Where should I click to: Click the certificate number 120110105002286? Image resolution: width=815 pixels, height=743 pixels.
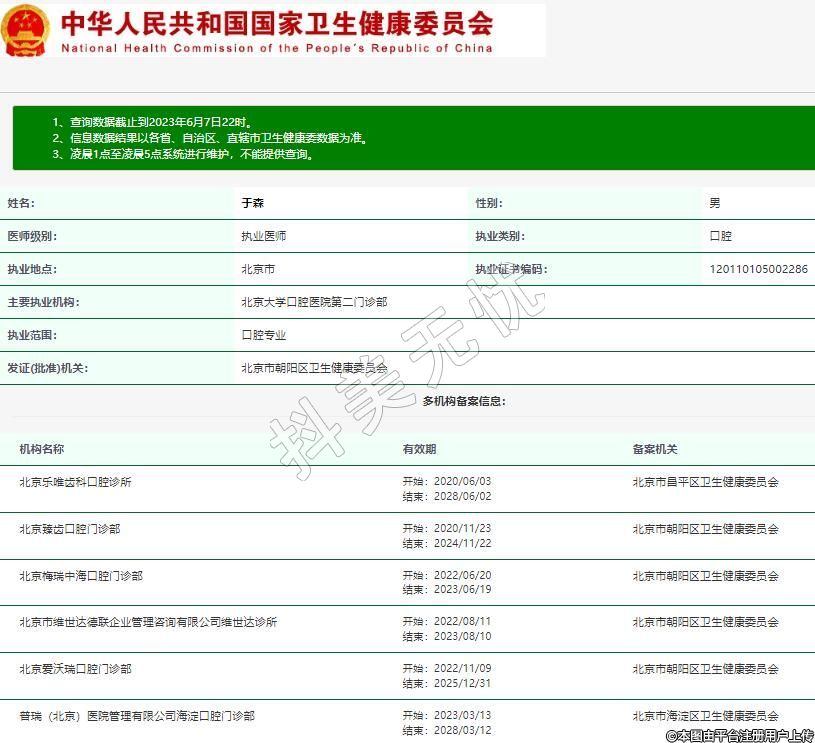coord(758,269)
